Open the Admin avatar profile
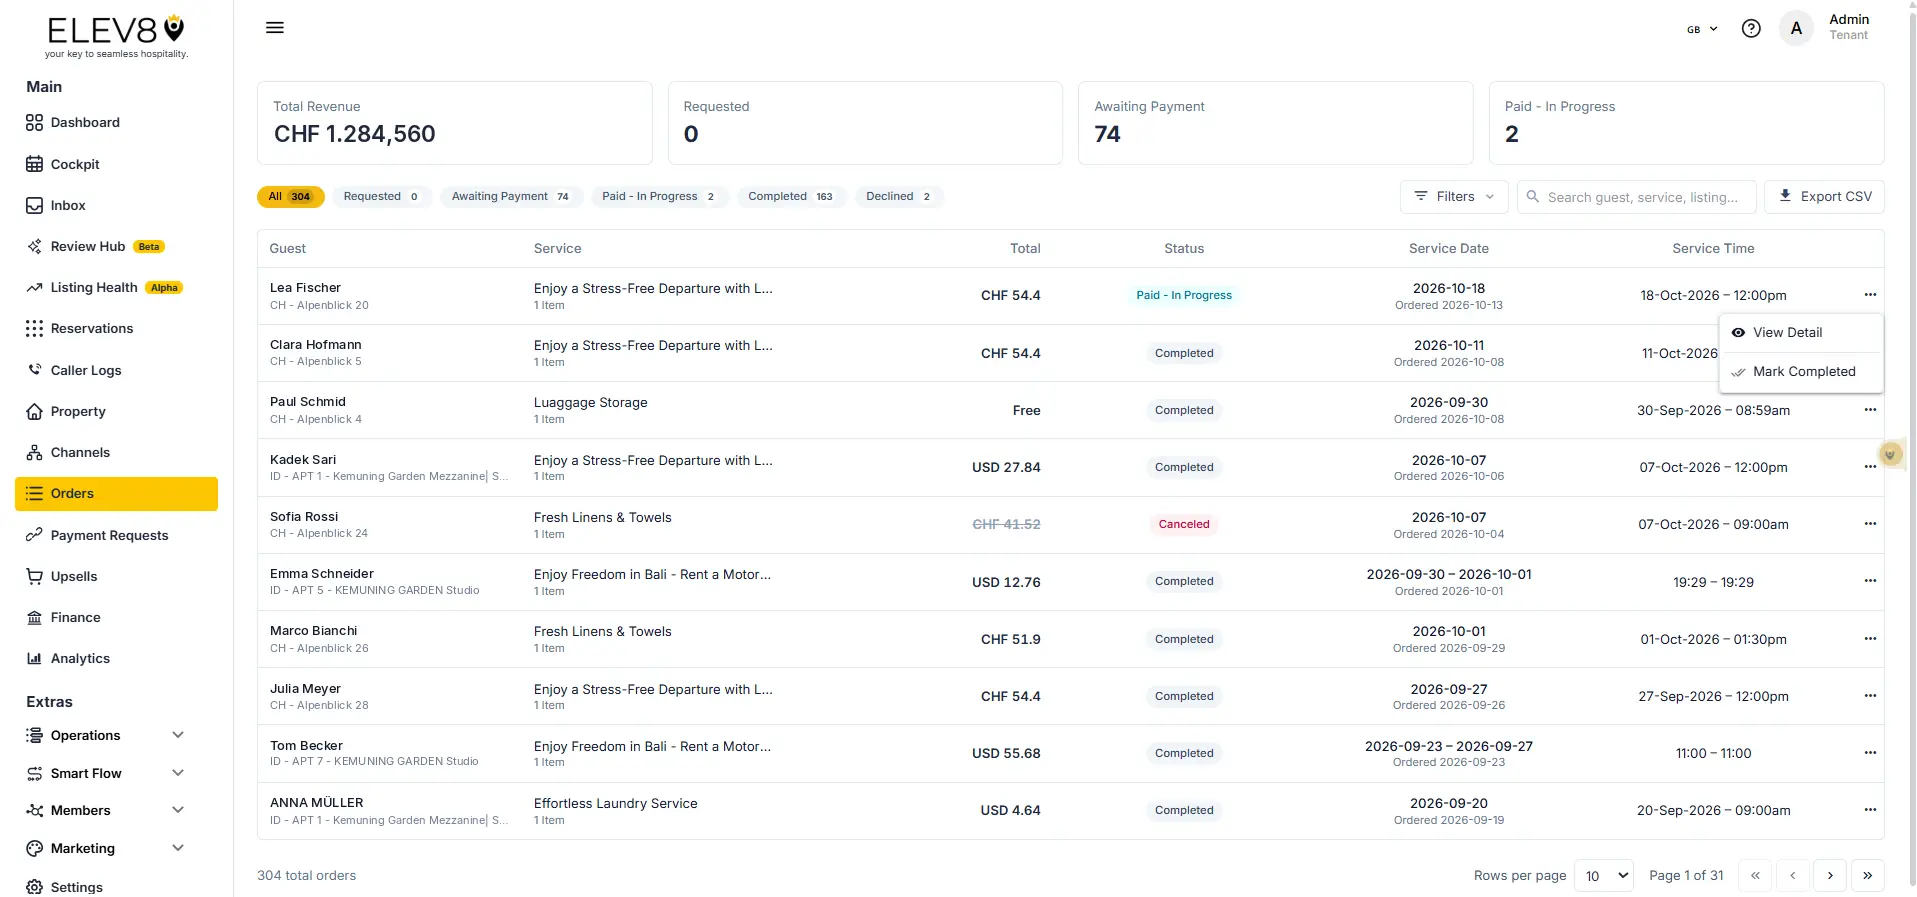 click(1796, 29)
